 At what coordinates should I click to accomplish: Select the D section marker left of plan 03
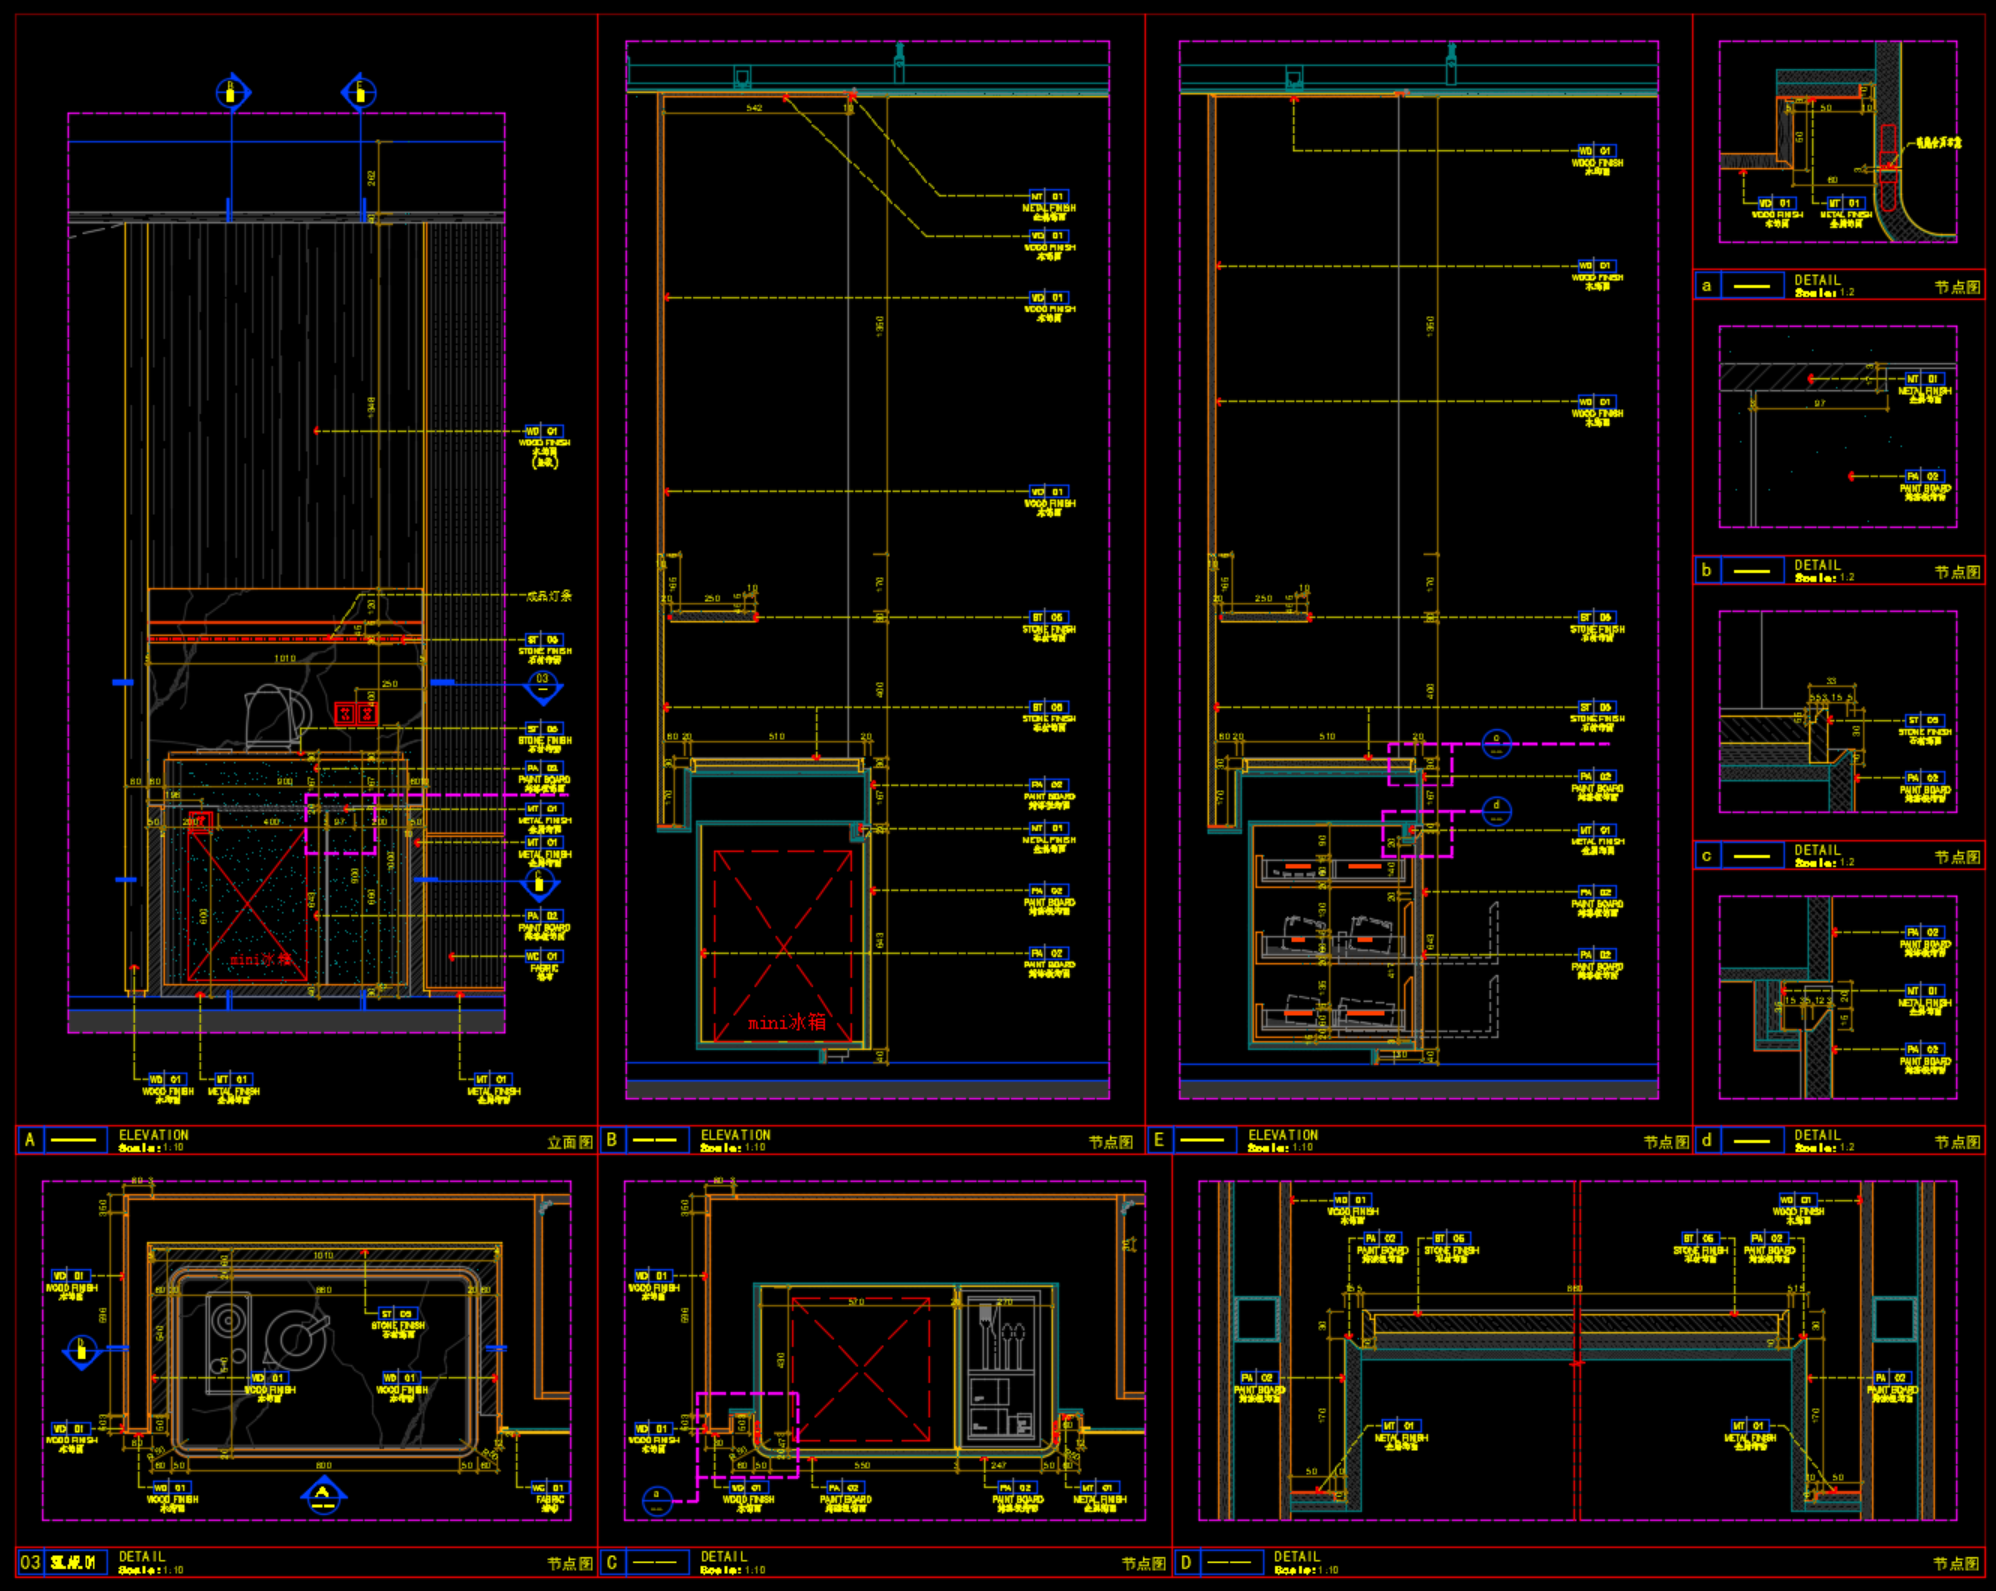pos(81,1352)
